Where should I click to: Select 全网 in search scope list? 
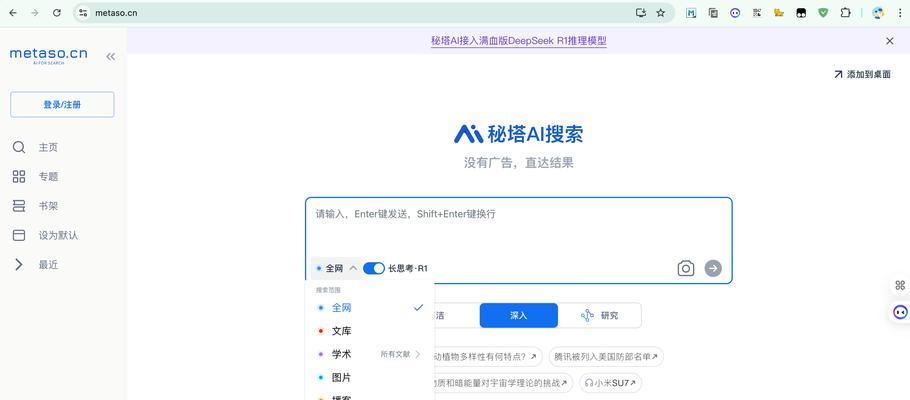point(370,308)
